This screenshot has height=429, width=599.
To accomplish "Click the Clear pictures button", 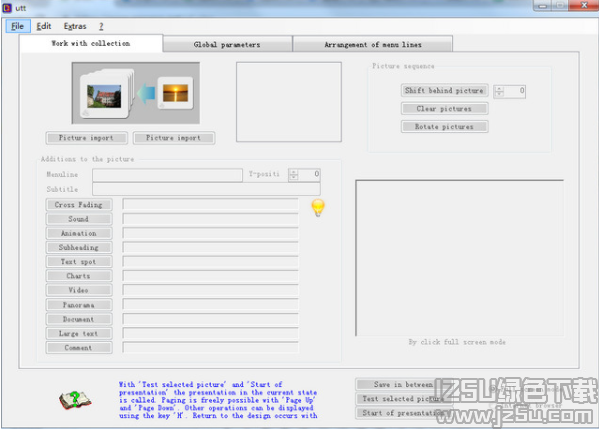I will point(444,108).
